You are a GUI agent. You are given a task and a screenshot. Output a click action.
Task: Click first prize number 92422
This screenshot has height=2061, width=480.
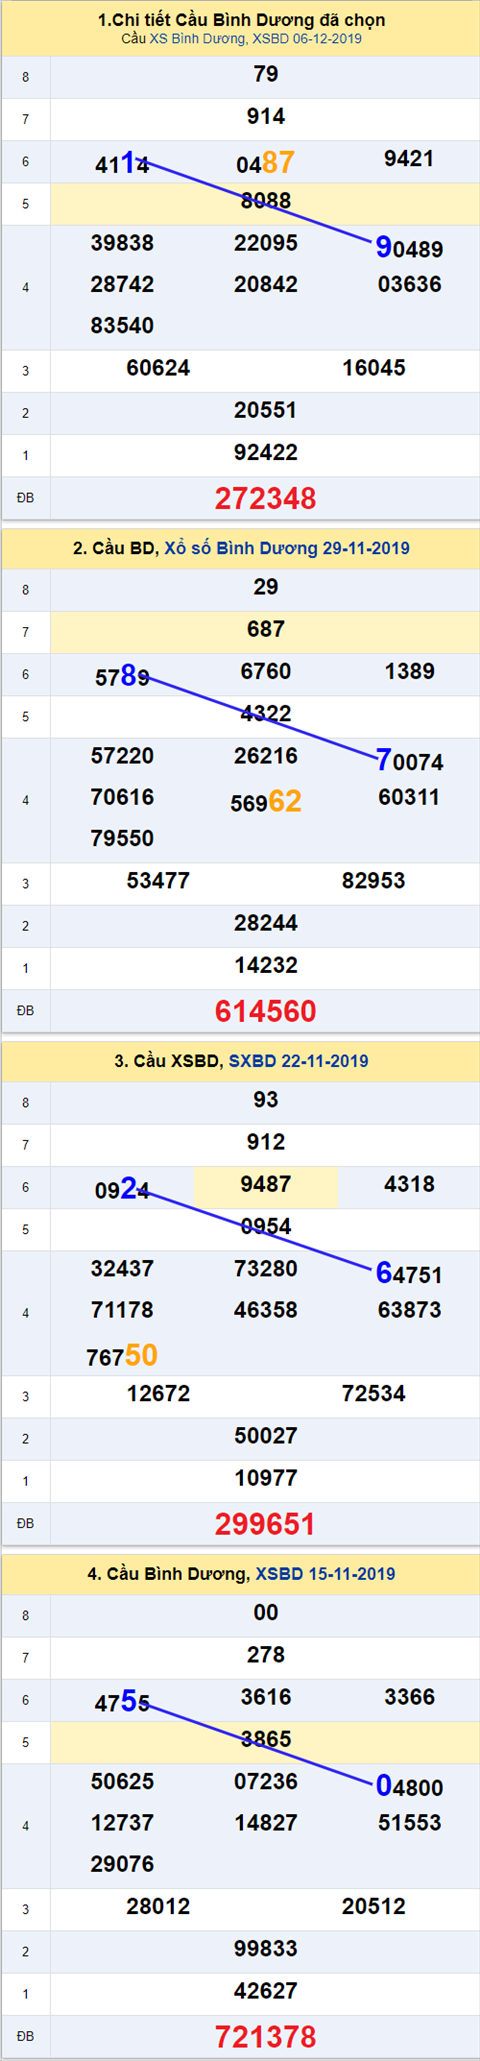266,452
